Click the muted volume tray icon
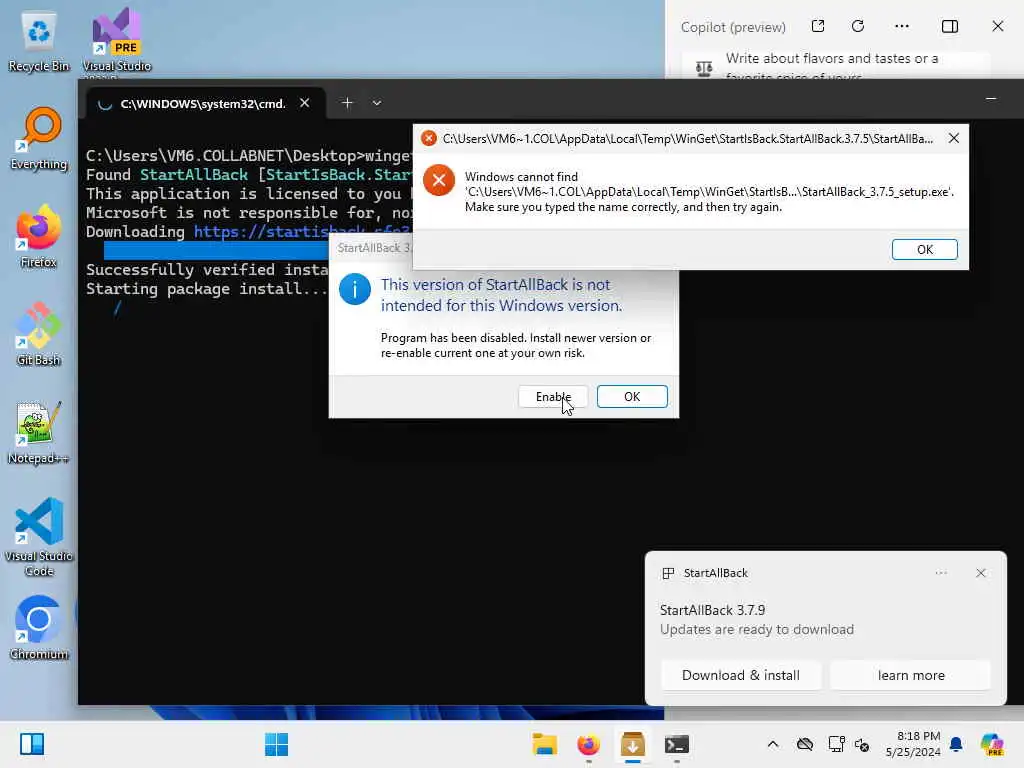 point(862,744)
